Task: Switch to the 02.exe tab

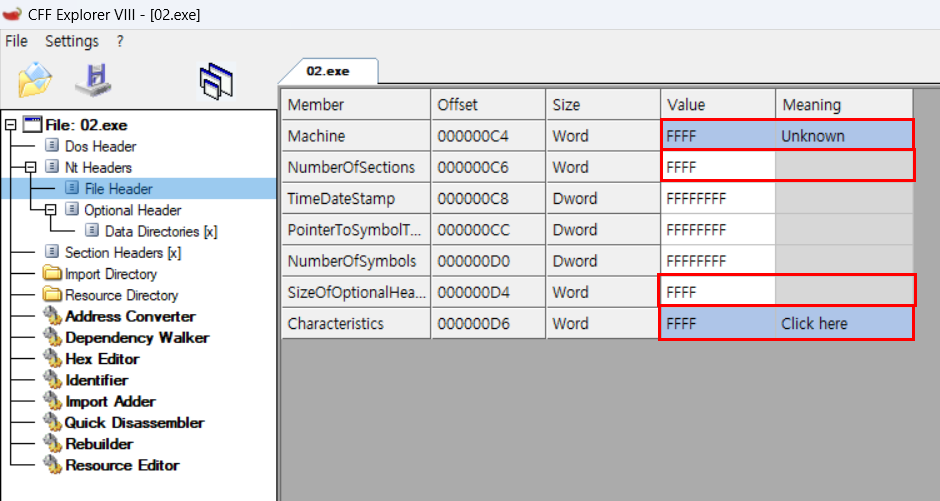Action: [x=328, y=71]
